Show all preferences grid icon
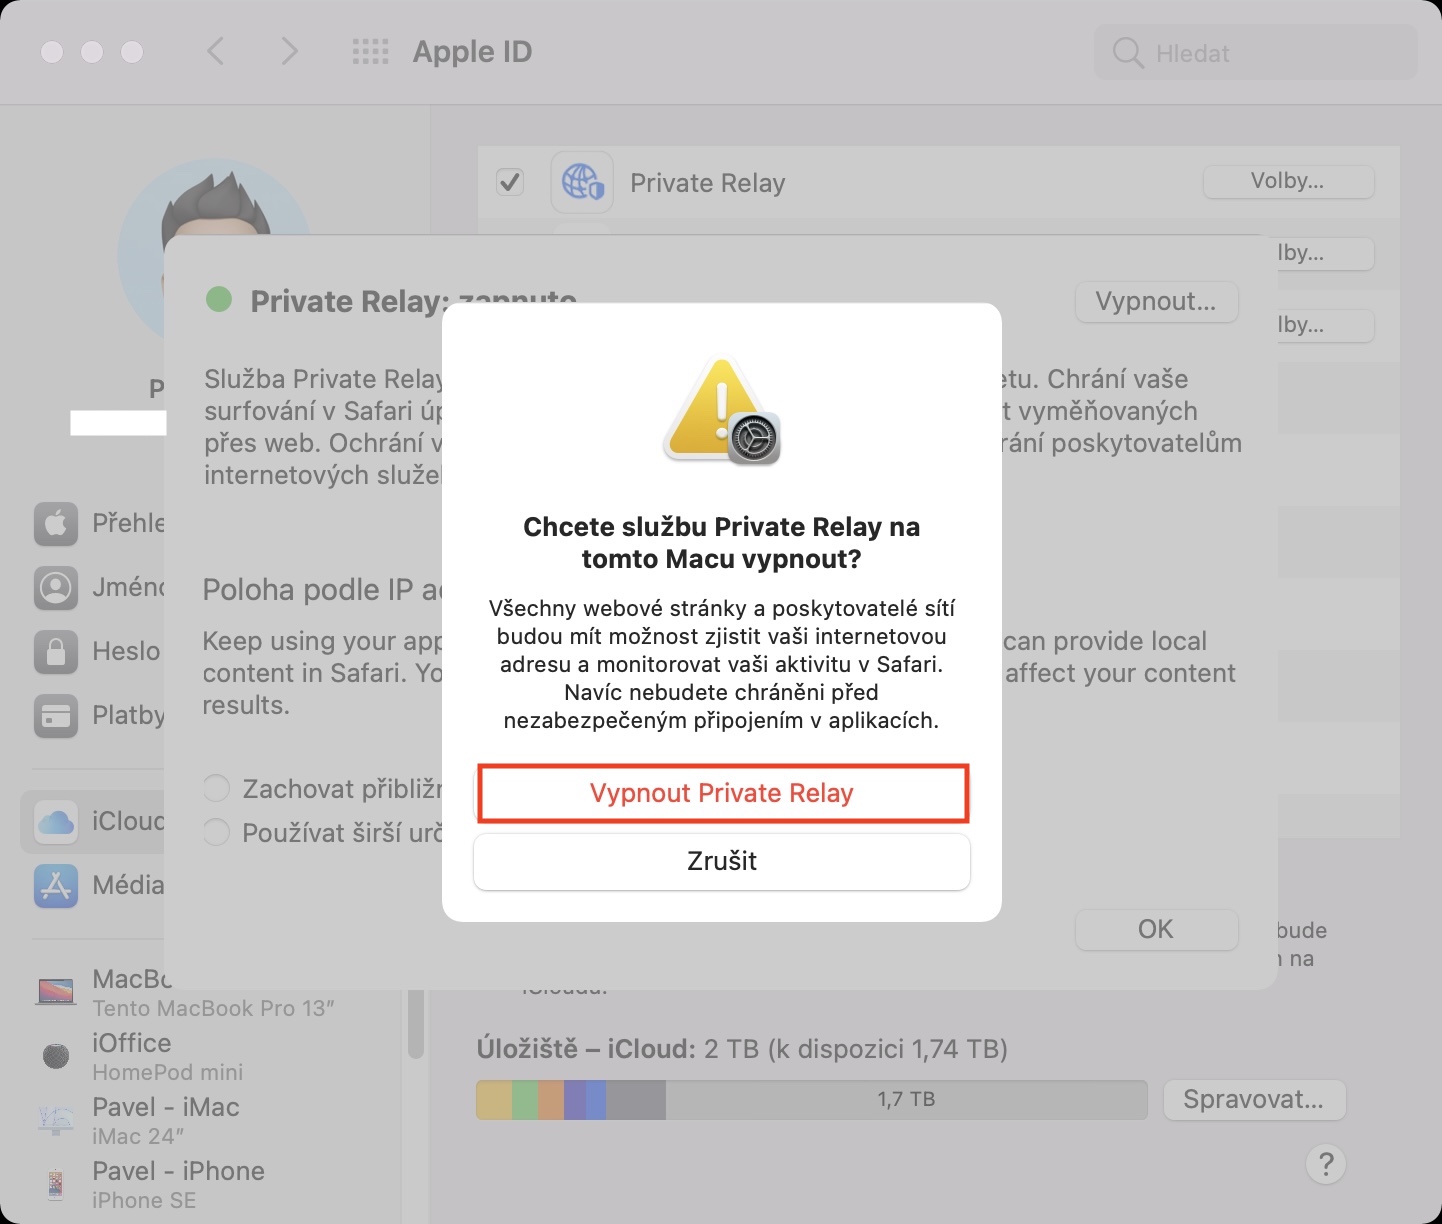Screen dimensions: 1442x1224 (x=370, y=52)
